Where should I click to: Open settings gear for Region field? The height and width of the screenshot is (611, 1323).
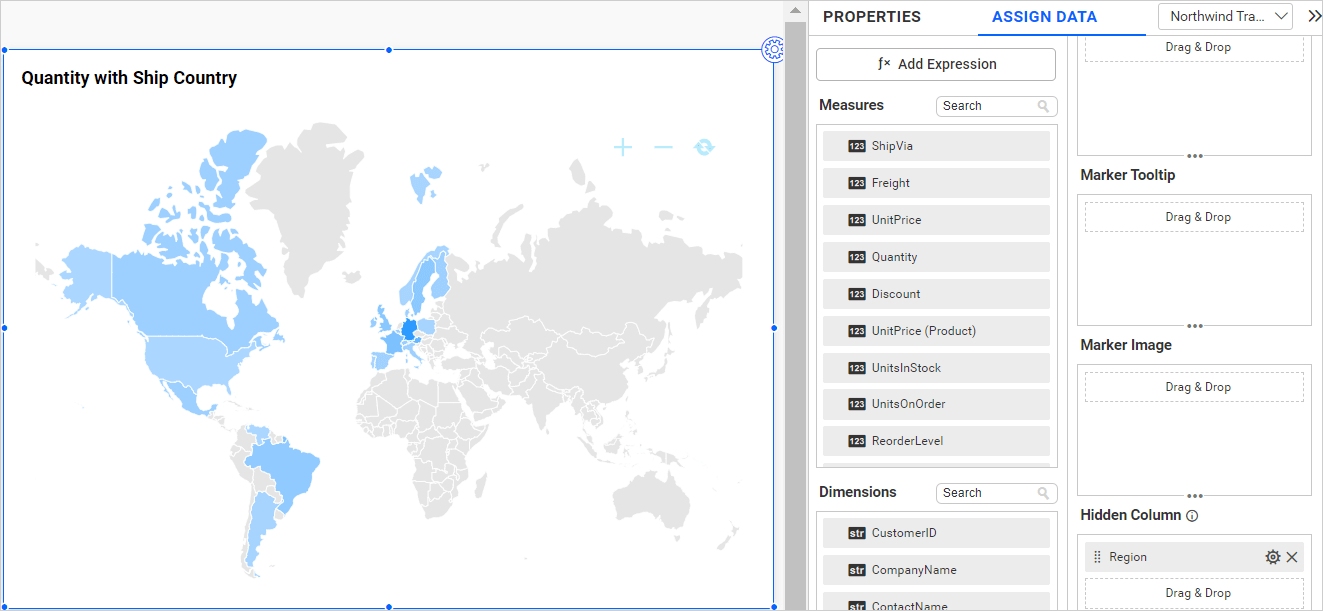click(1272, 557)
